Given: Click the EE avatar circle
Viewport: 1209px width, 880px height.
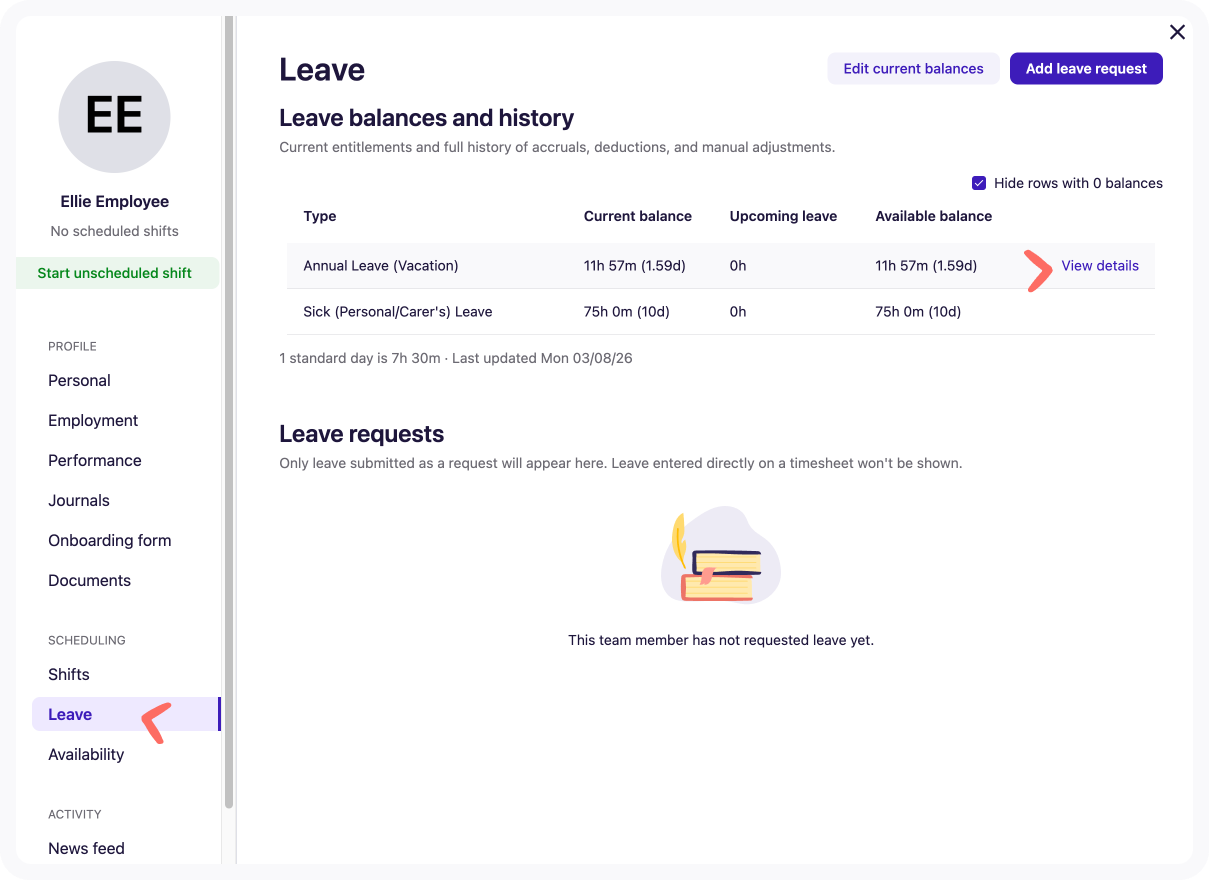Looking at the screenshot, I should [115, 117].
